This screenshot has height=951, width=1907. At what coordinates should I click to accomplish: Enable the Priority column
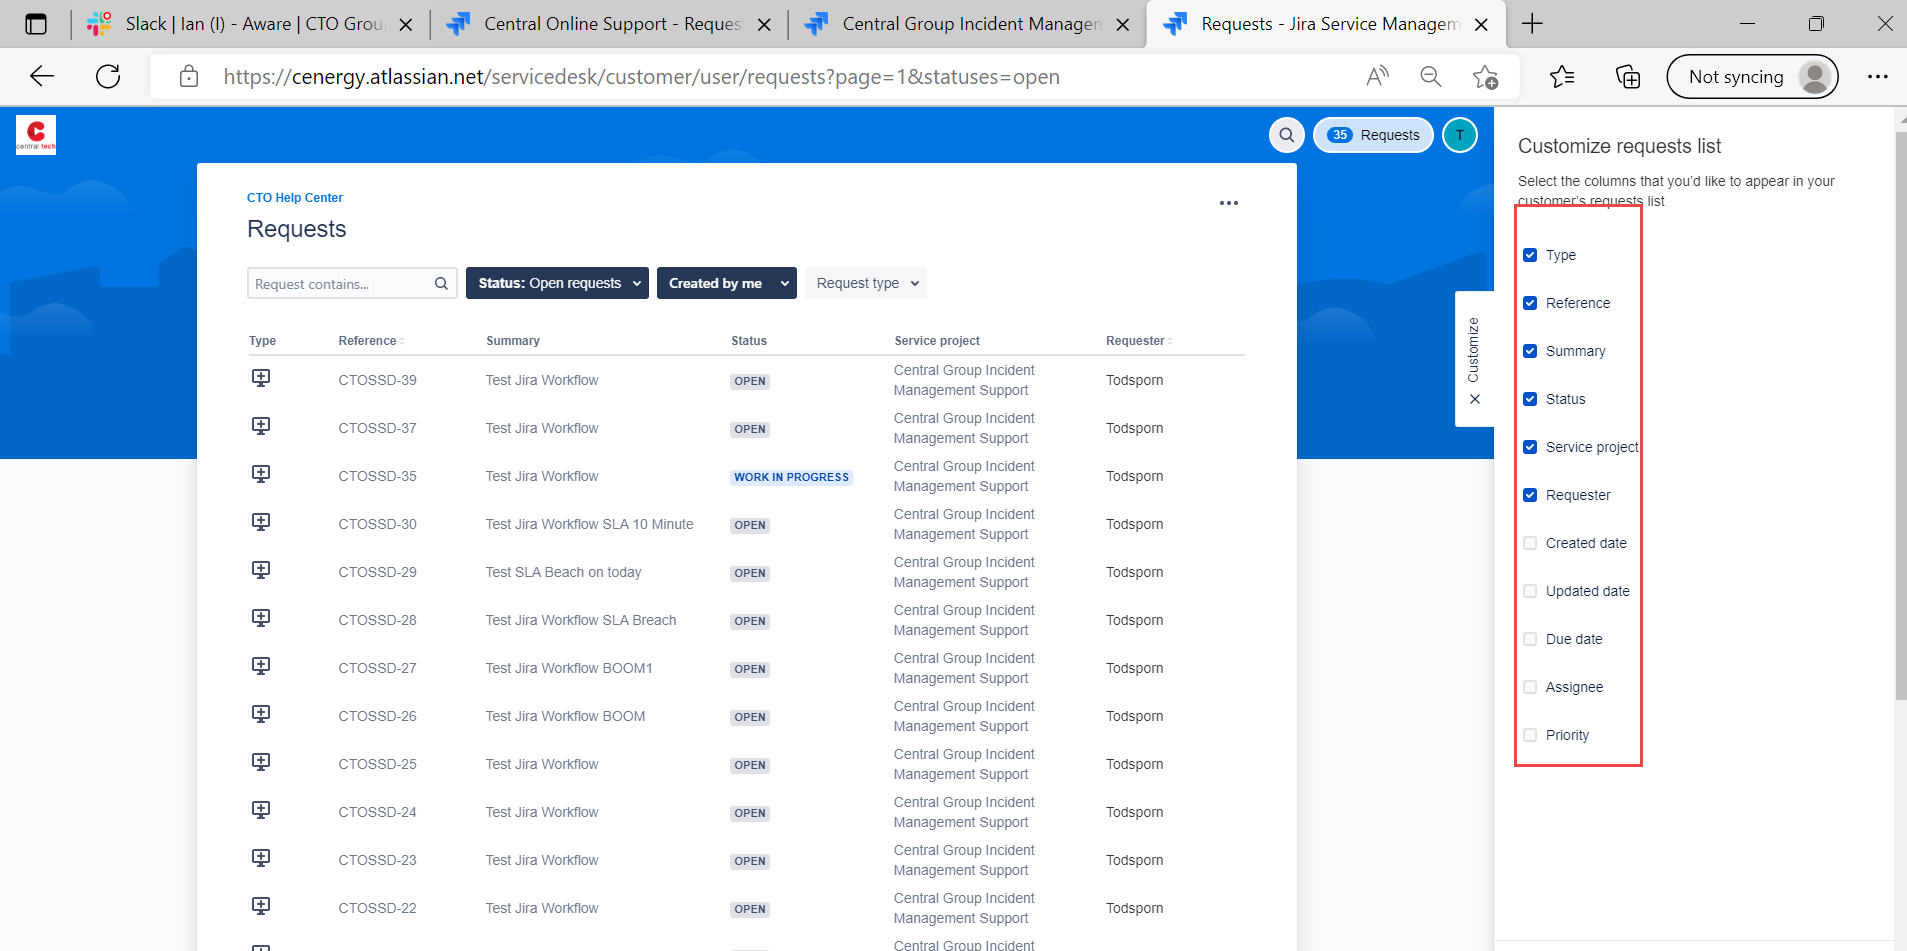[x=1529, y=734]
